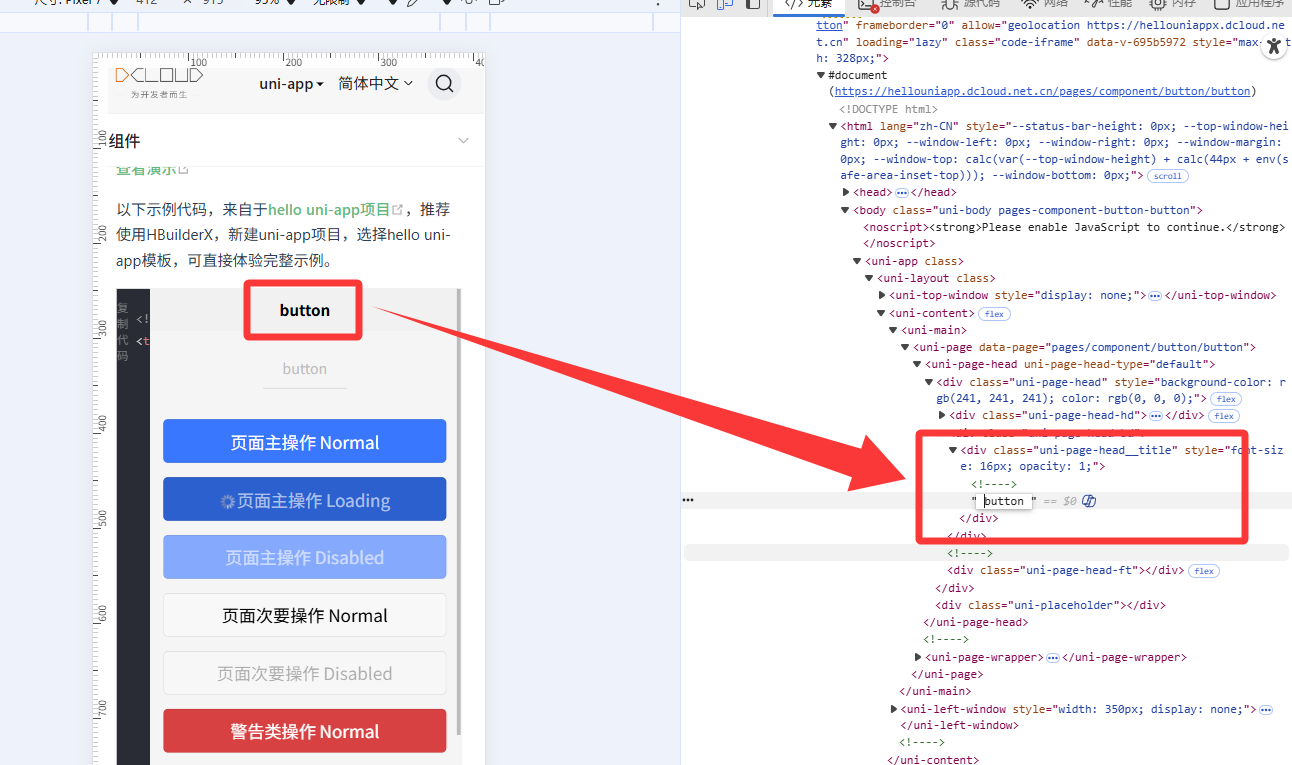Click the grey button placeholder text
This screenshot has width=1292, height=765.
[304, 369]
